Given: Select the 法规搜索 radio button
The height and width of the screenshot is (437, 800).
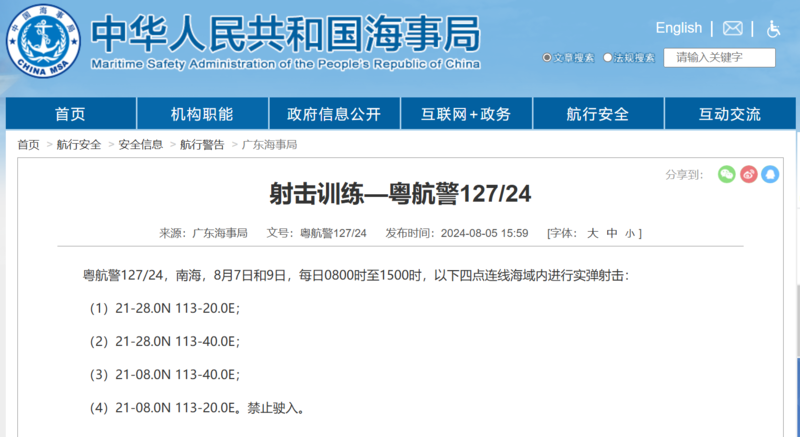Looking at the screenshot, I should point(608,58).
